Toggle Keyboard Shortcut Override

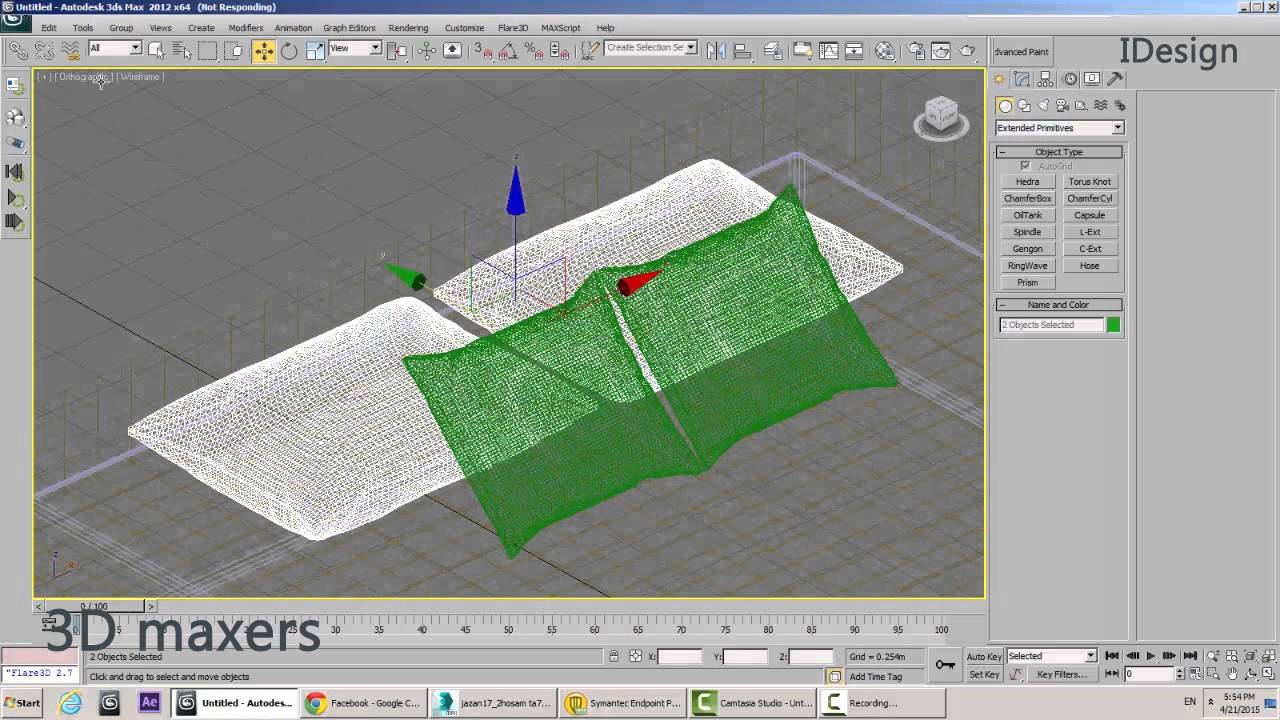(x=453, y=50)
